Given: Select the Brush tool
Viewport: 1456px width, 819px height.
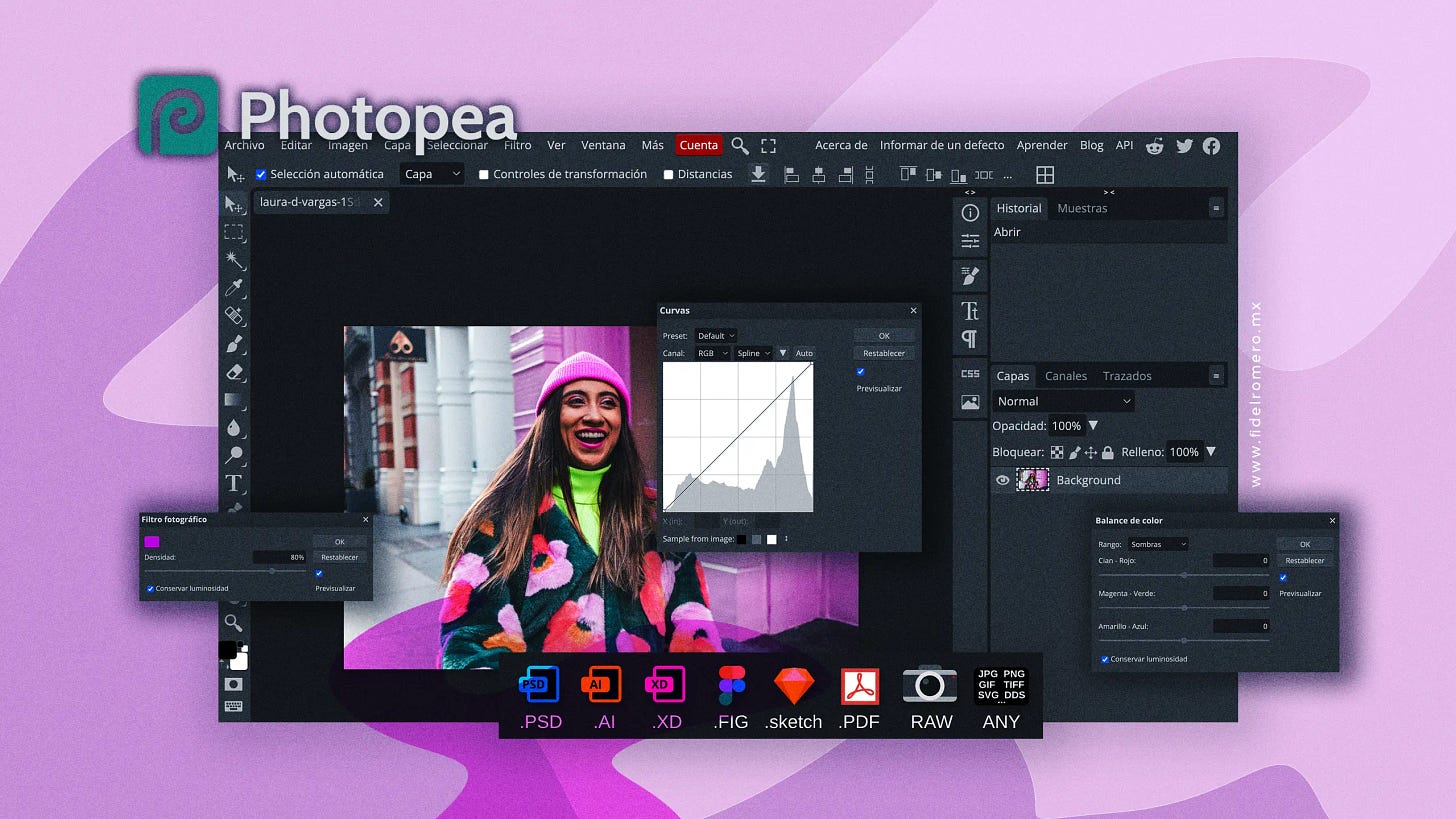Looking at the screenshot, I should tap(234, 344).
